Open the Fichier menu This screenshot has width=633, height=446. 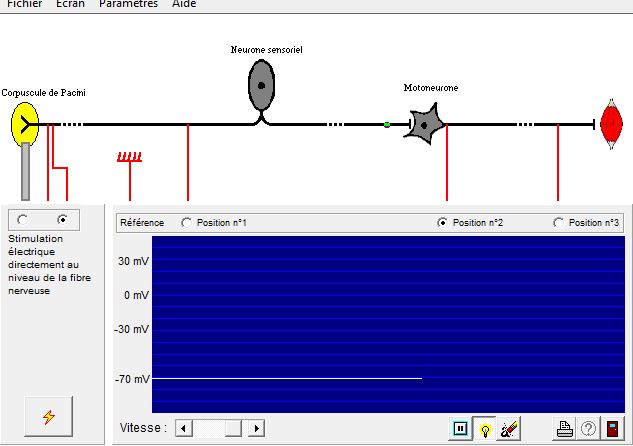pos(24,4)
